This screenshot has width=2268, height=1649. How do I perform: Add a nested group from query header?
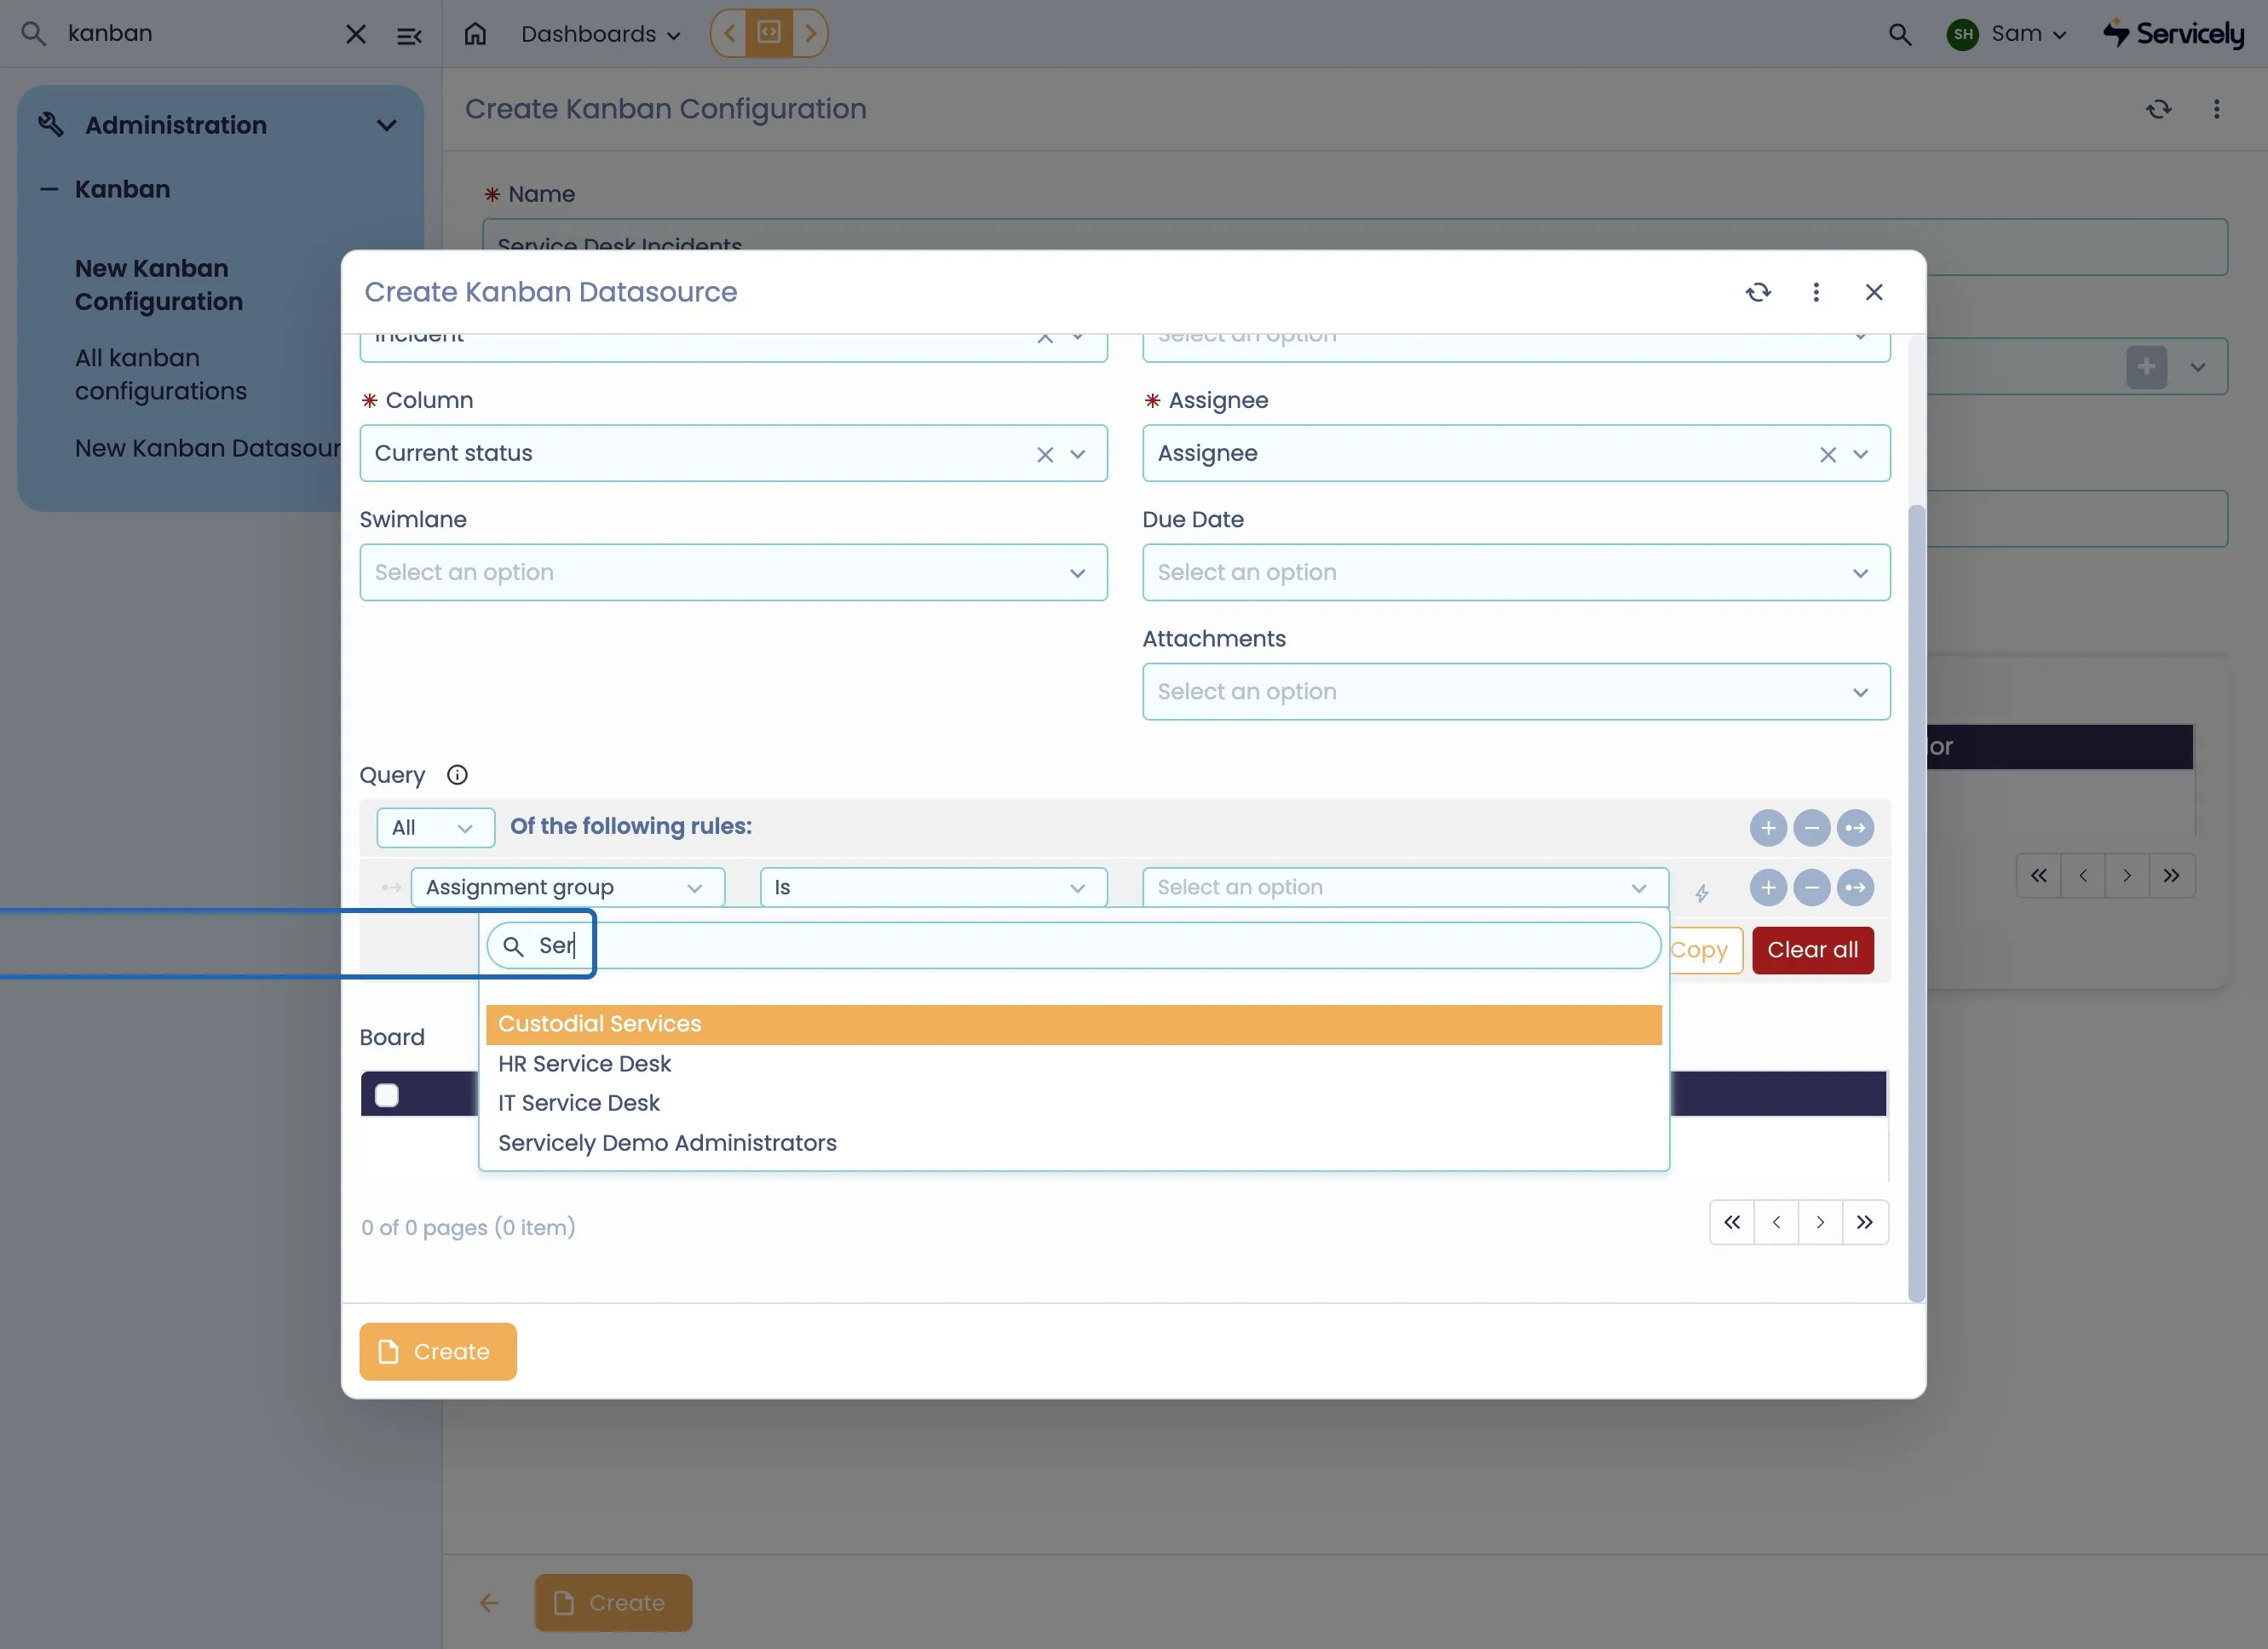tap(1855, 828)
